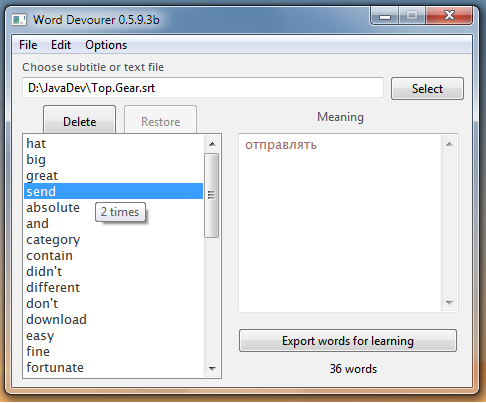Click Select to browse for a file
This screenshot has width=486, height=403.
click(x=427, y=89)
